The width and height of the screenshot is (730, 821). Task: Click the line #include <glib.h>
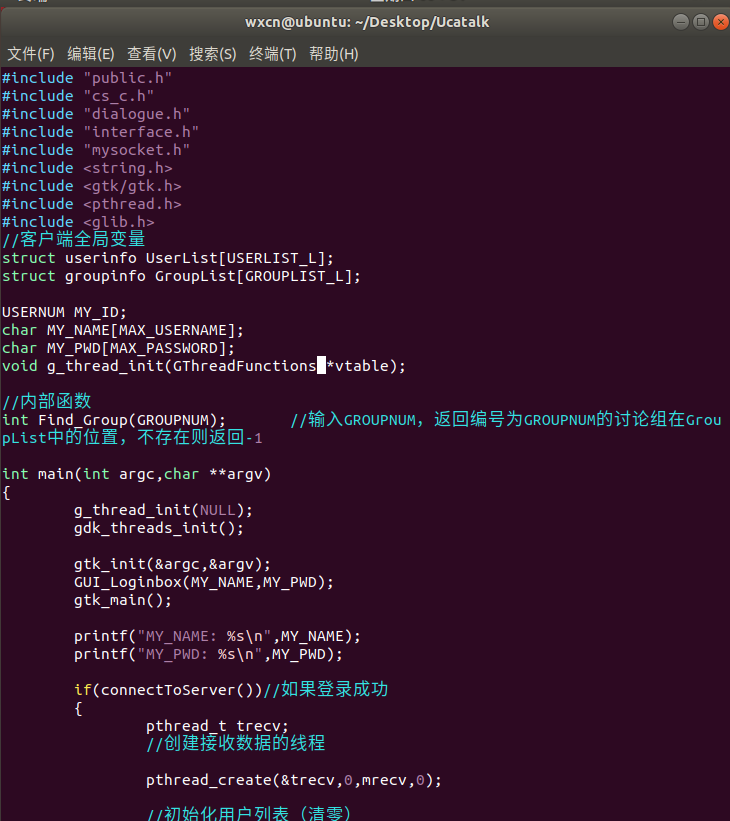pos(78,221)
